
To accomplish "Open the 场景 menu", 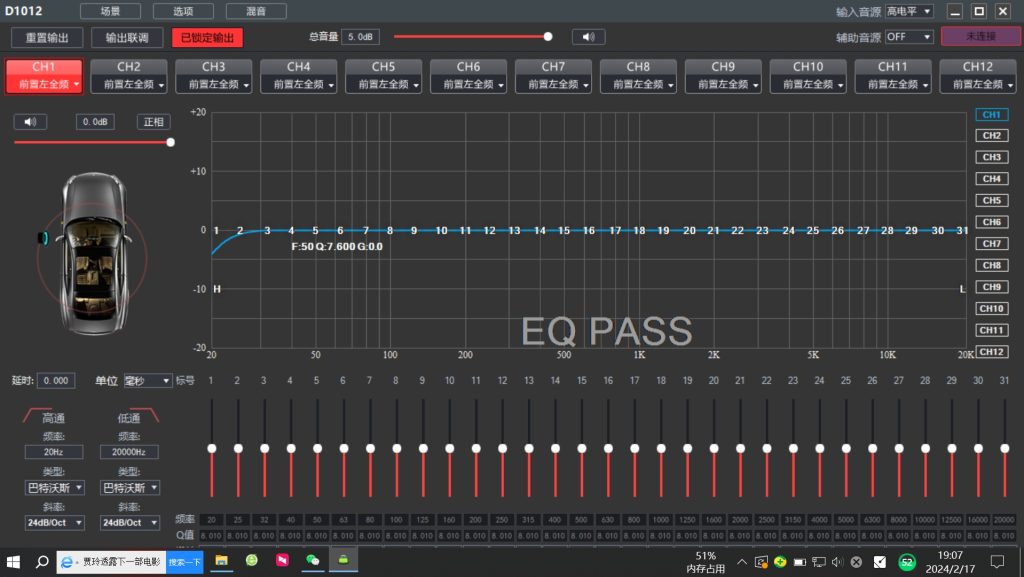I will [x=110, y=11].
